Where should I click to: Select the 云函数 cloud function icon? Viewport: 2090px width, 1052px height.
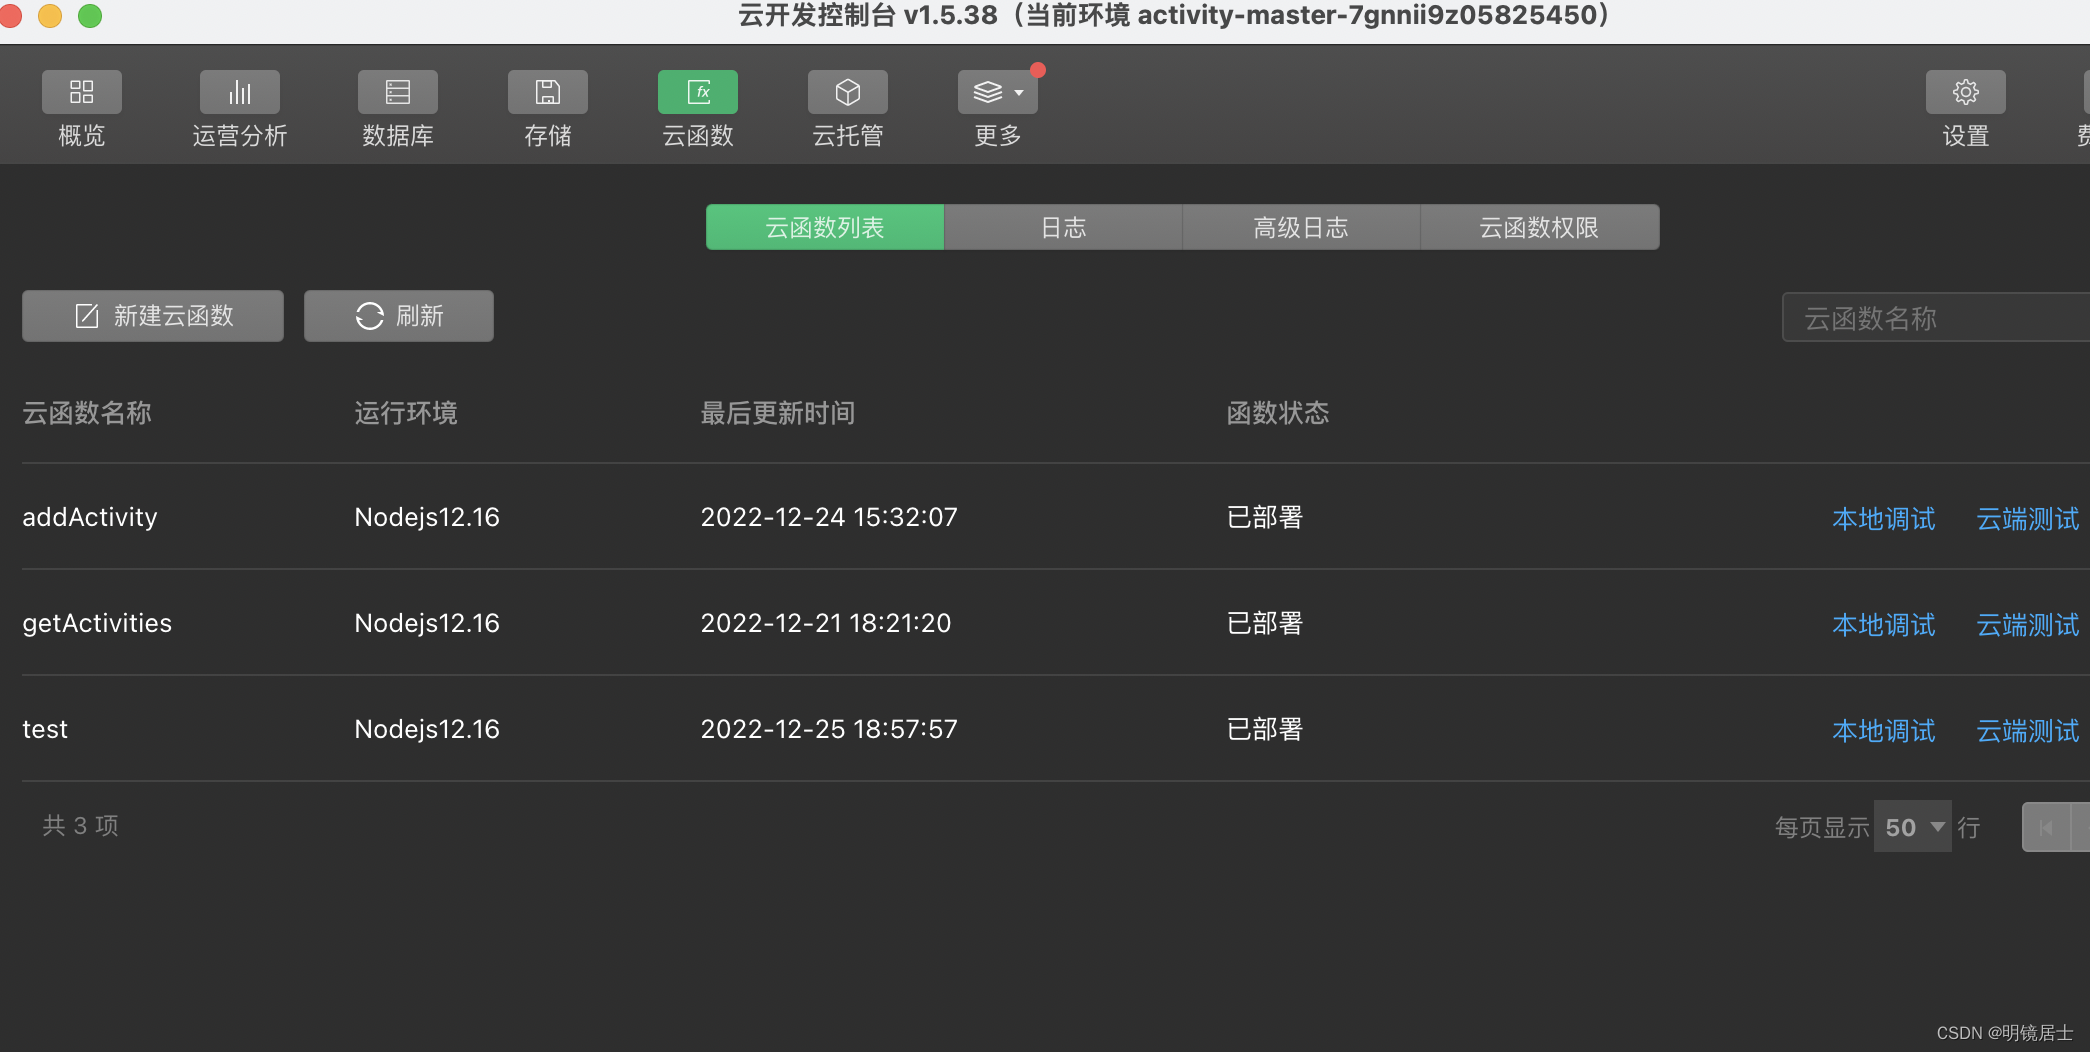click(698, 92)
